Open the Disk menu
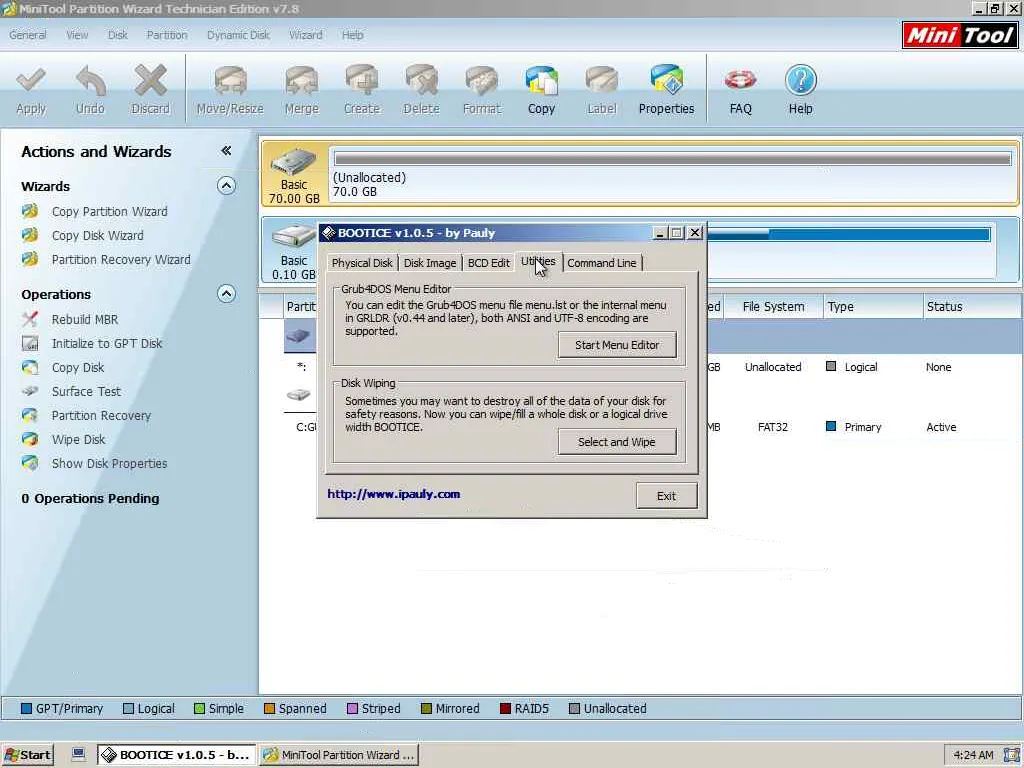Image resolution: width=1024 pixels, height=768 pixels. 118,35
